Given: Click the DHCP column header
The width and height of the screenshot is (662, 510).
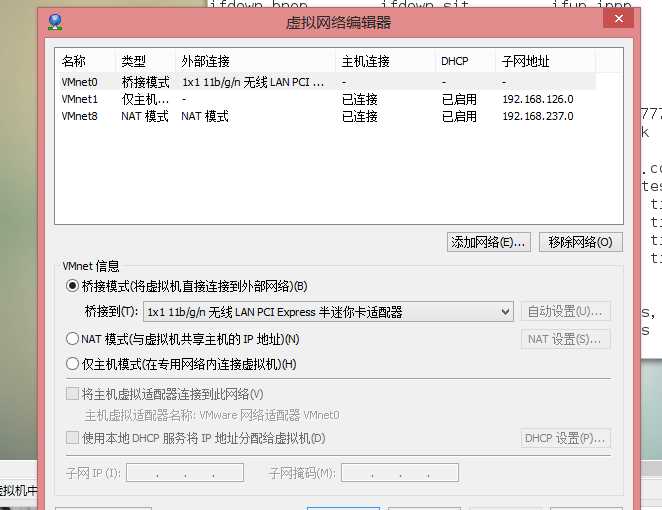Looking at the screenshot, I should (x=466, y=62).
